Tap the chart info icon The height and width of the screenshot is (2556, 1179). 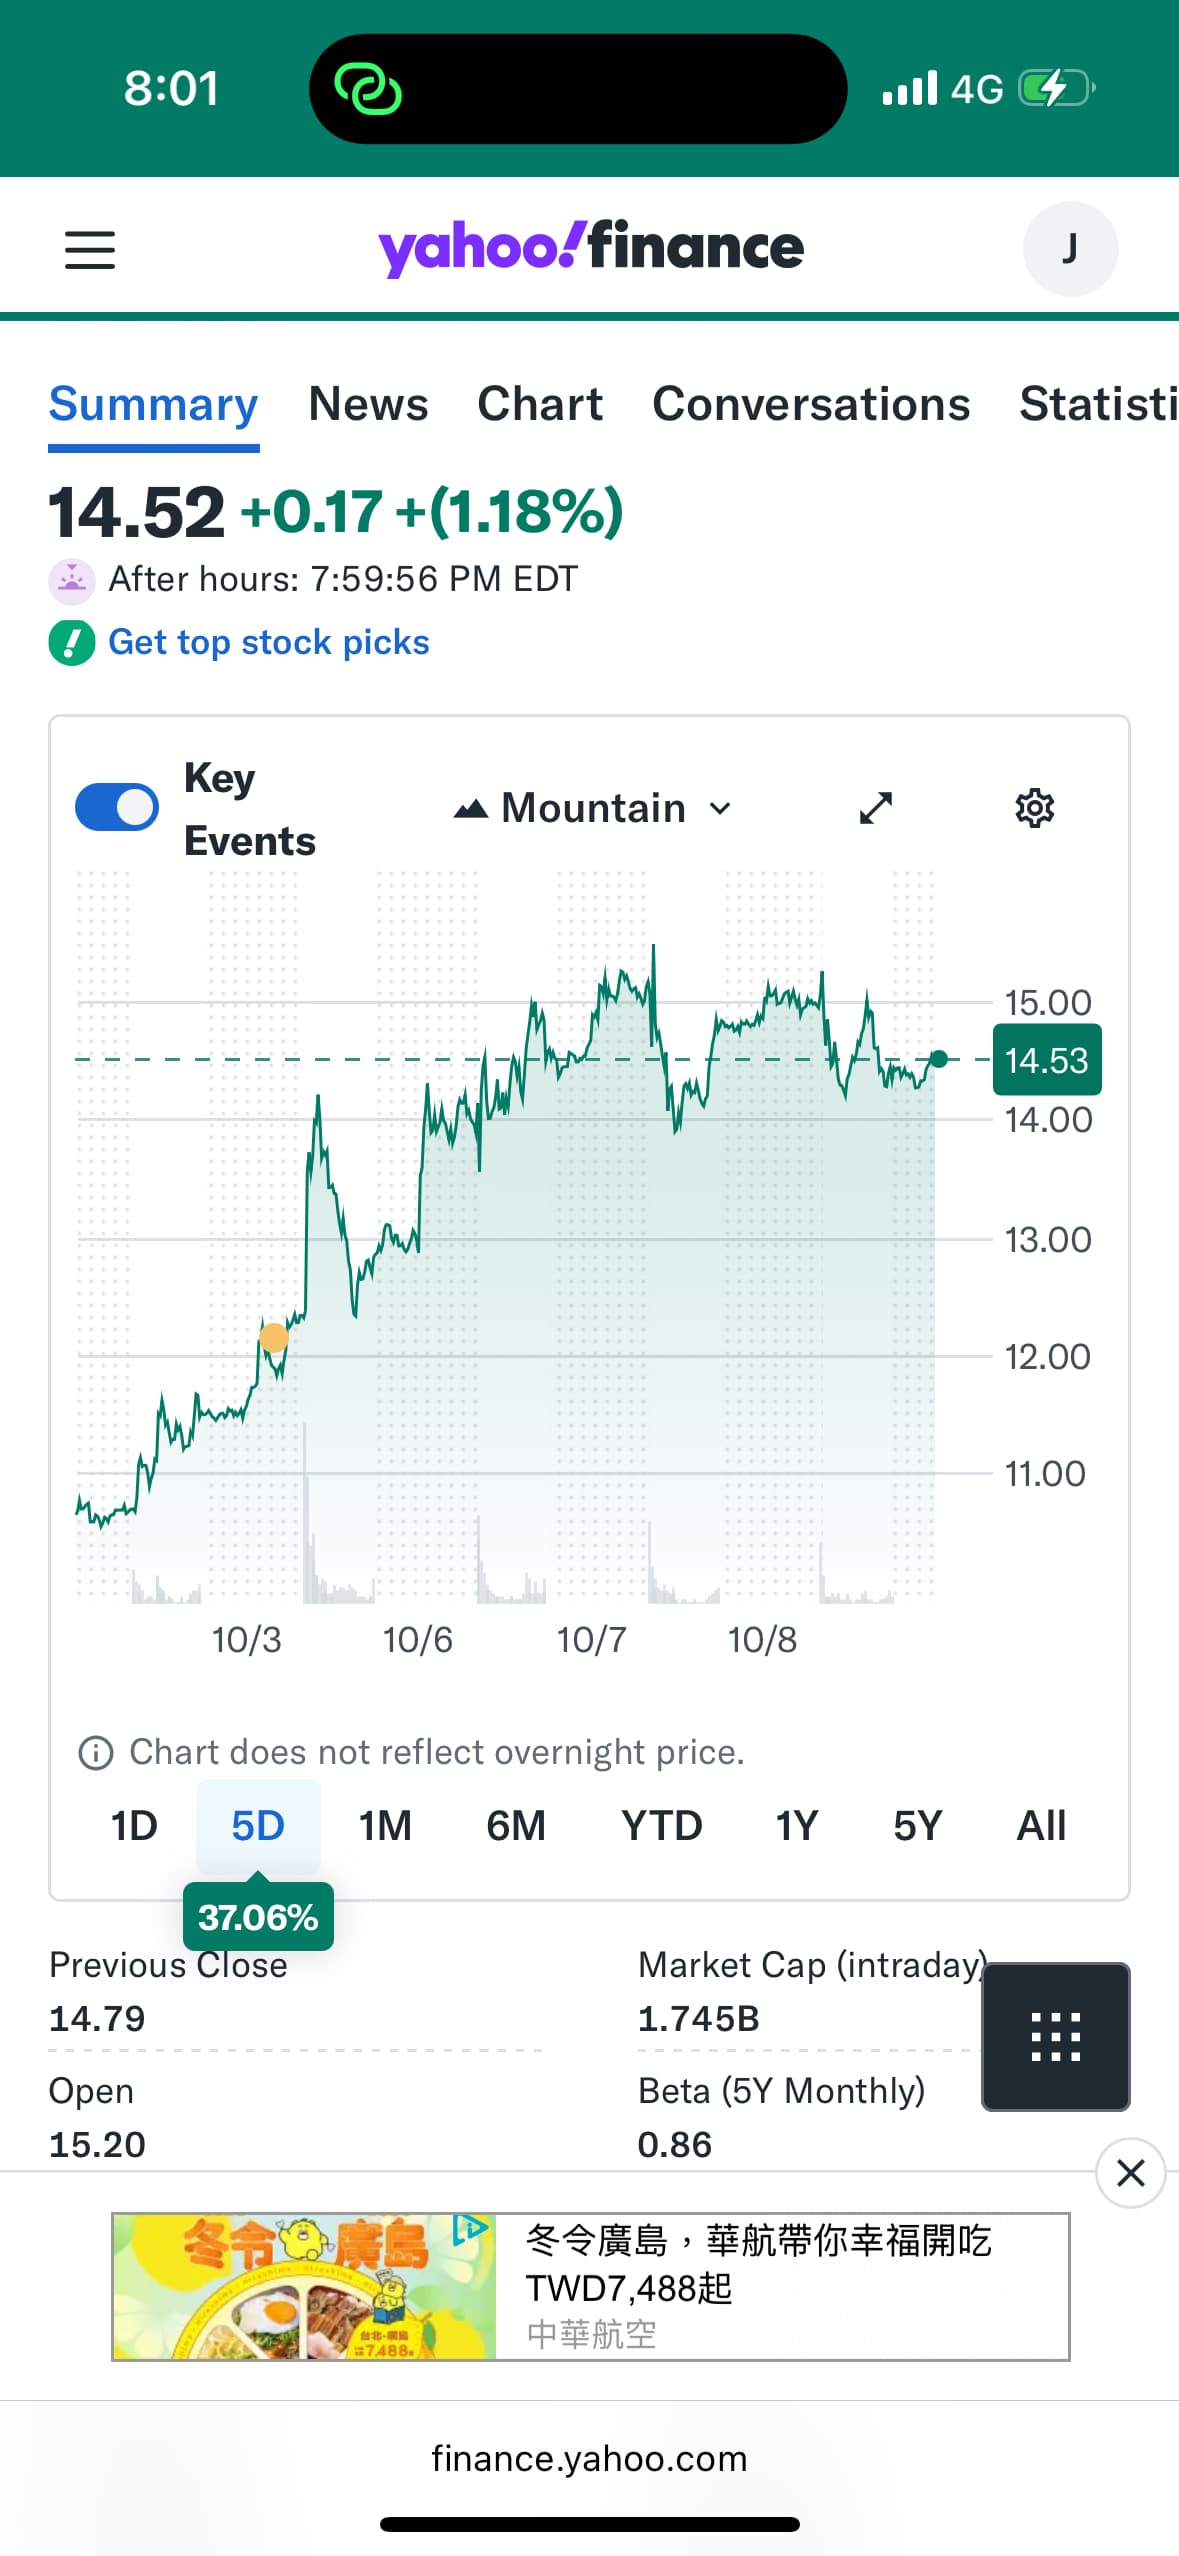(96, 1752)
